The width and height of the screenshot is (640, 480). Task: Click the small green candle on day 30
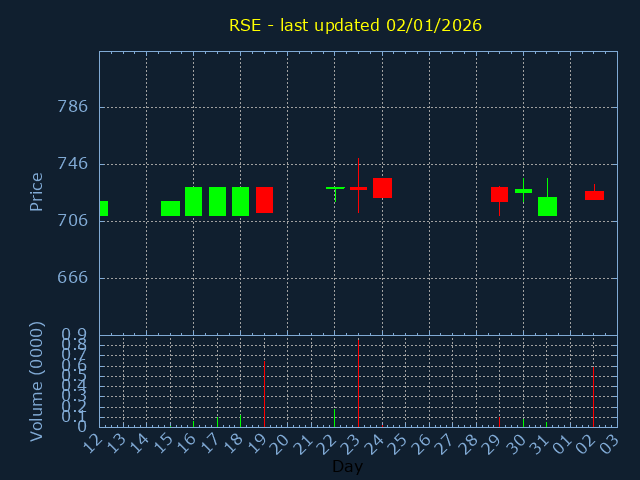[523, 190]
